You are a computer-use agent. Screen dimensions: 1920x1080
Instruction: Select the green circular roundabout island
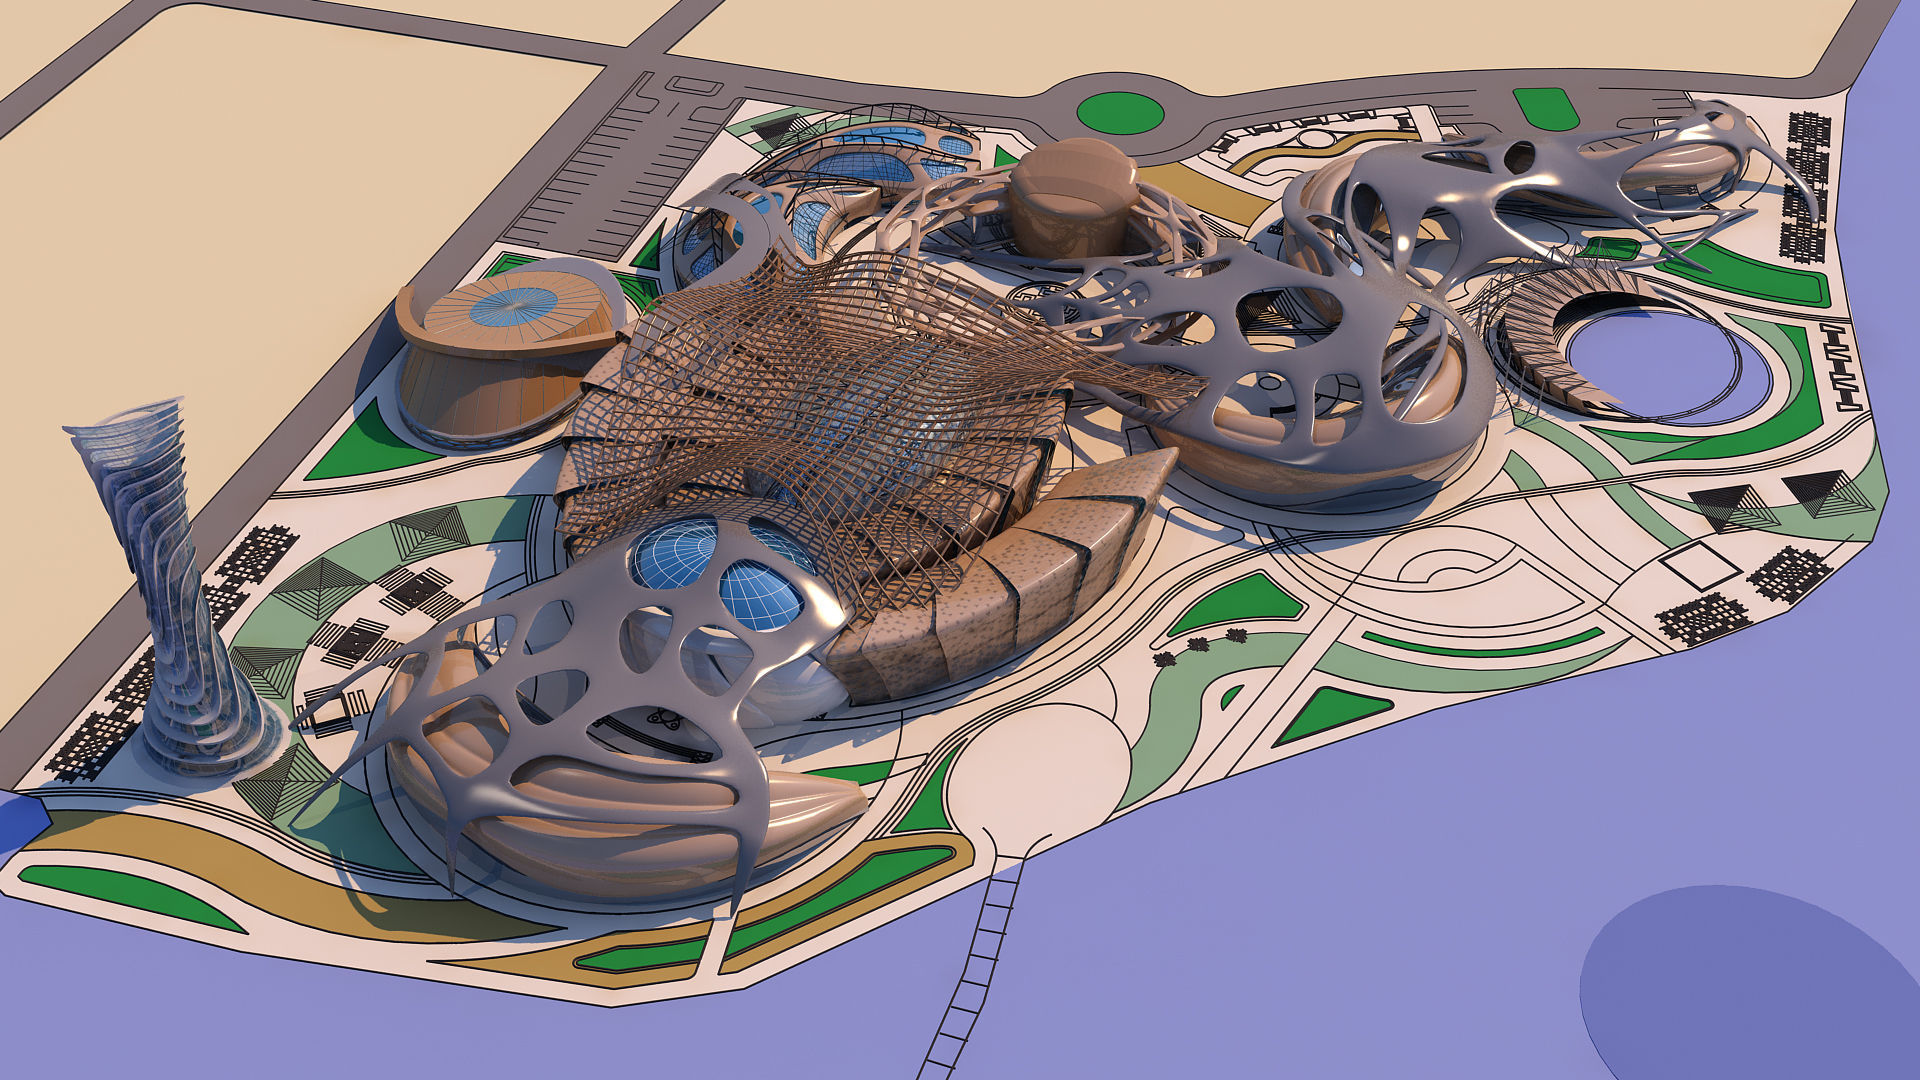click(x=1120, y=113)
